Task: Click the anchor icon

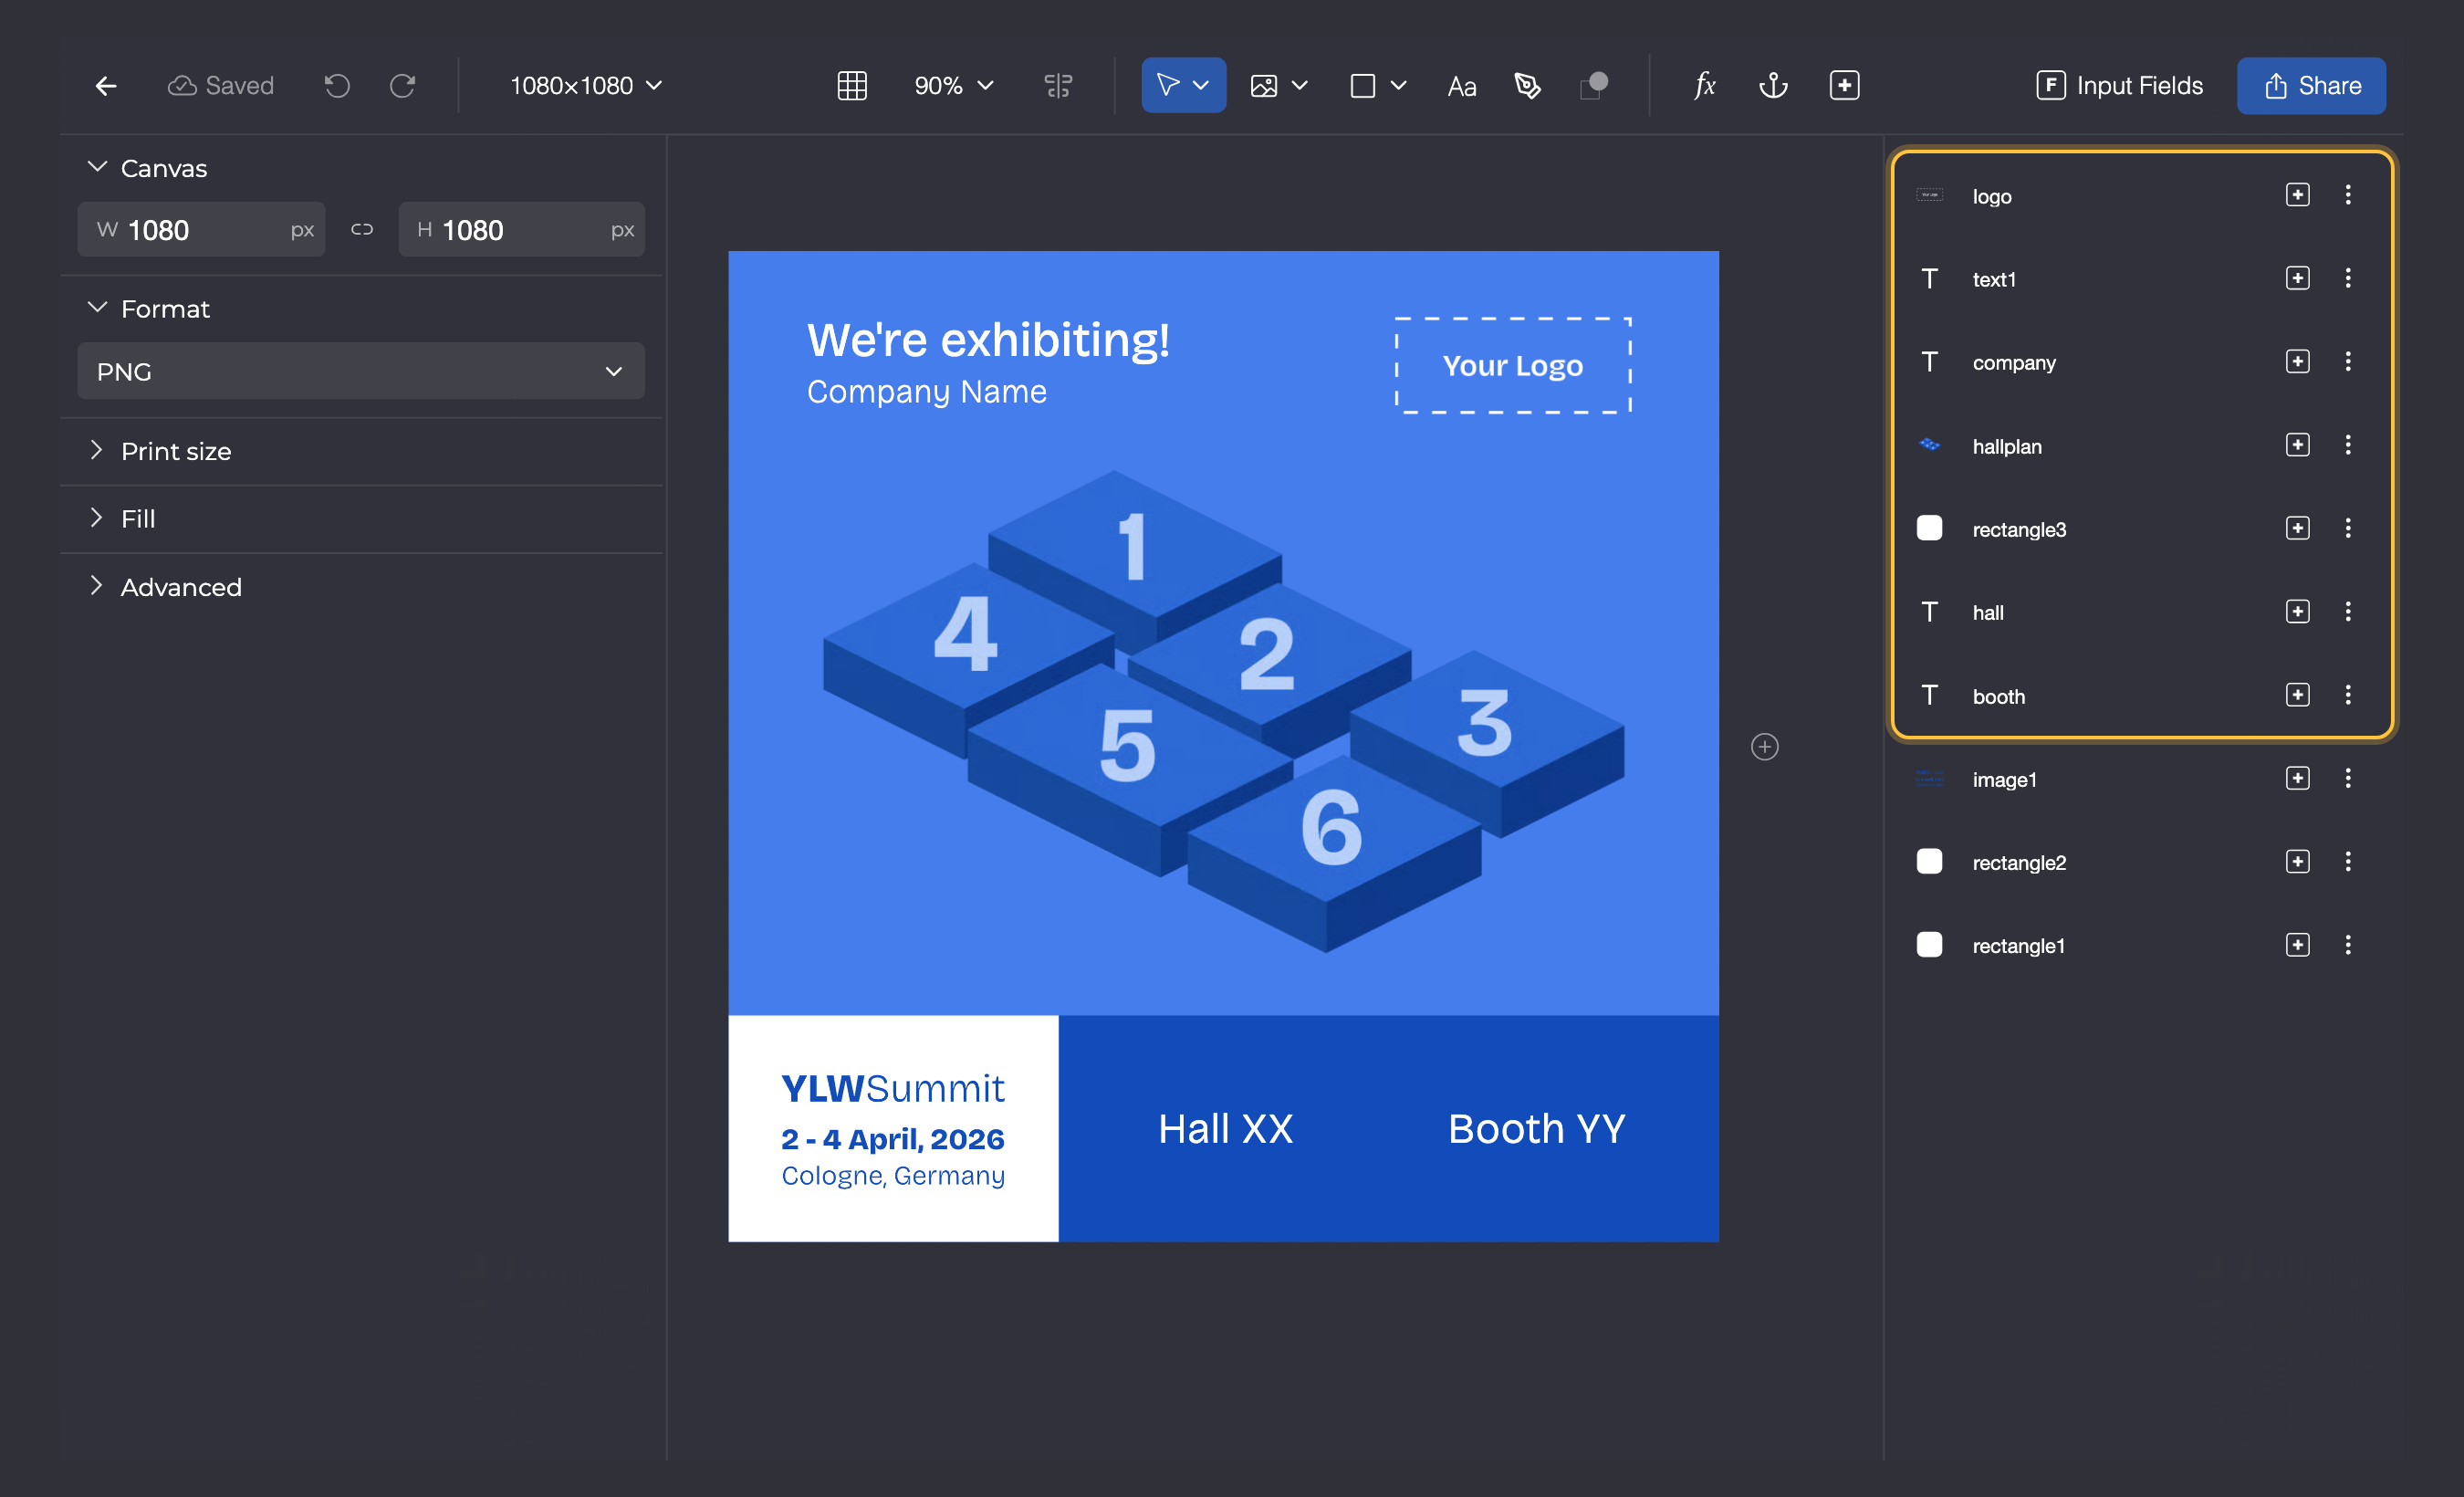Action: (1773, 86)
